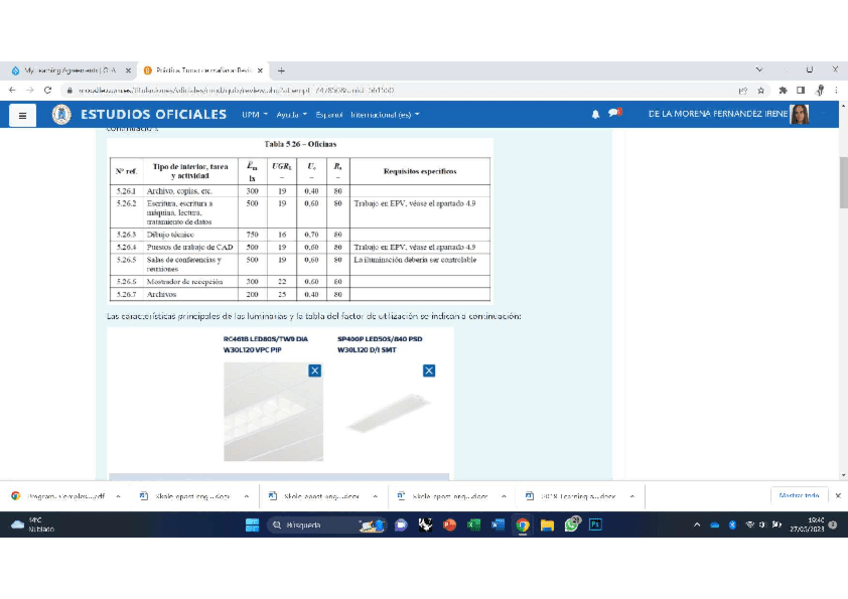Click X on RC461B luminaire image
Image resolution: width=848 pixels, height=599 pixels.
pyautogui.click(x=314, y=371)
